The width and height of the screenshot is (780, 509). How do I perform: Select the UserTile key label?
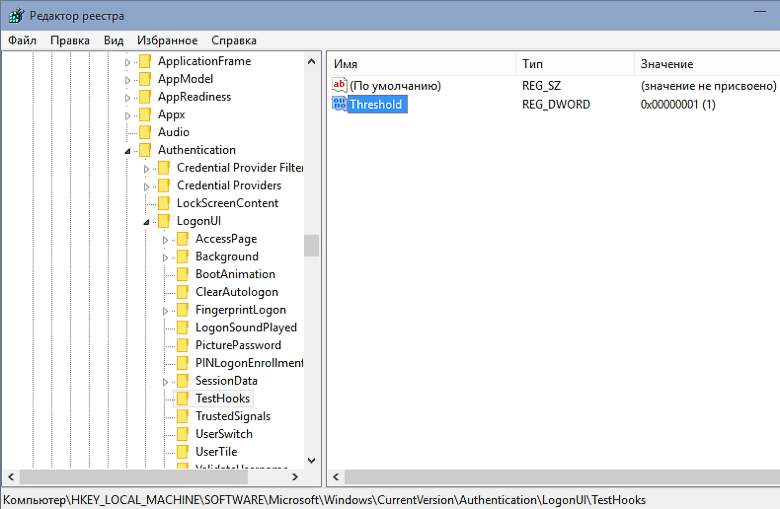pos(216,452)
